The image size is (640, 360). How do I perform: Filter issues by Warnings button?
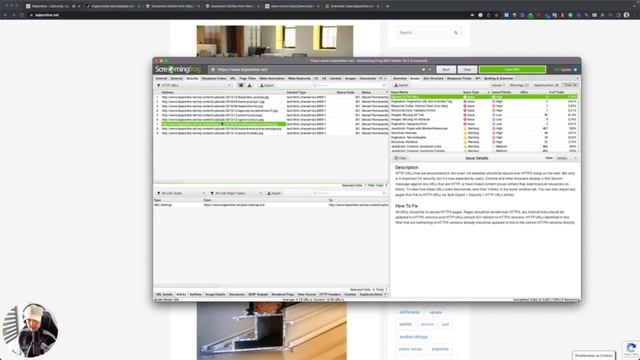coord(519,85)
